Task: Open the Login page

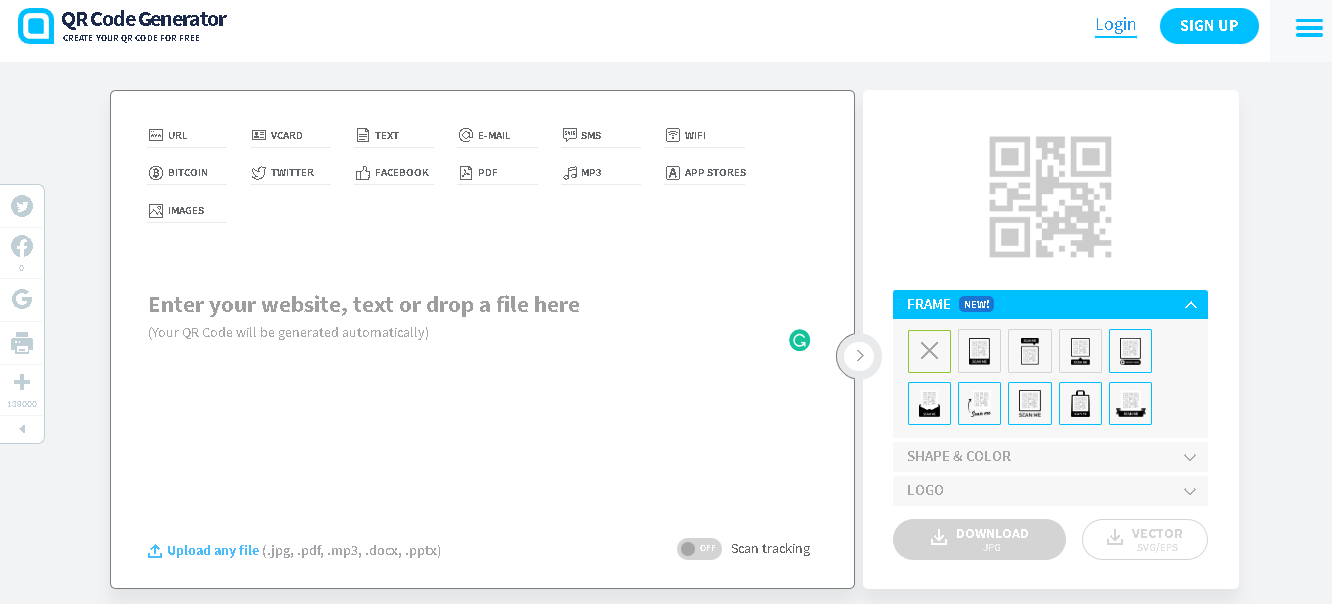Action: (1116, 25)
